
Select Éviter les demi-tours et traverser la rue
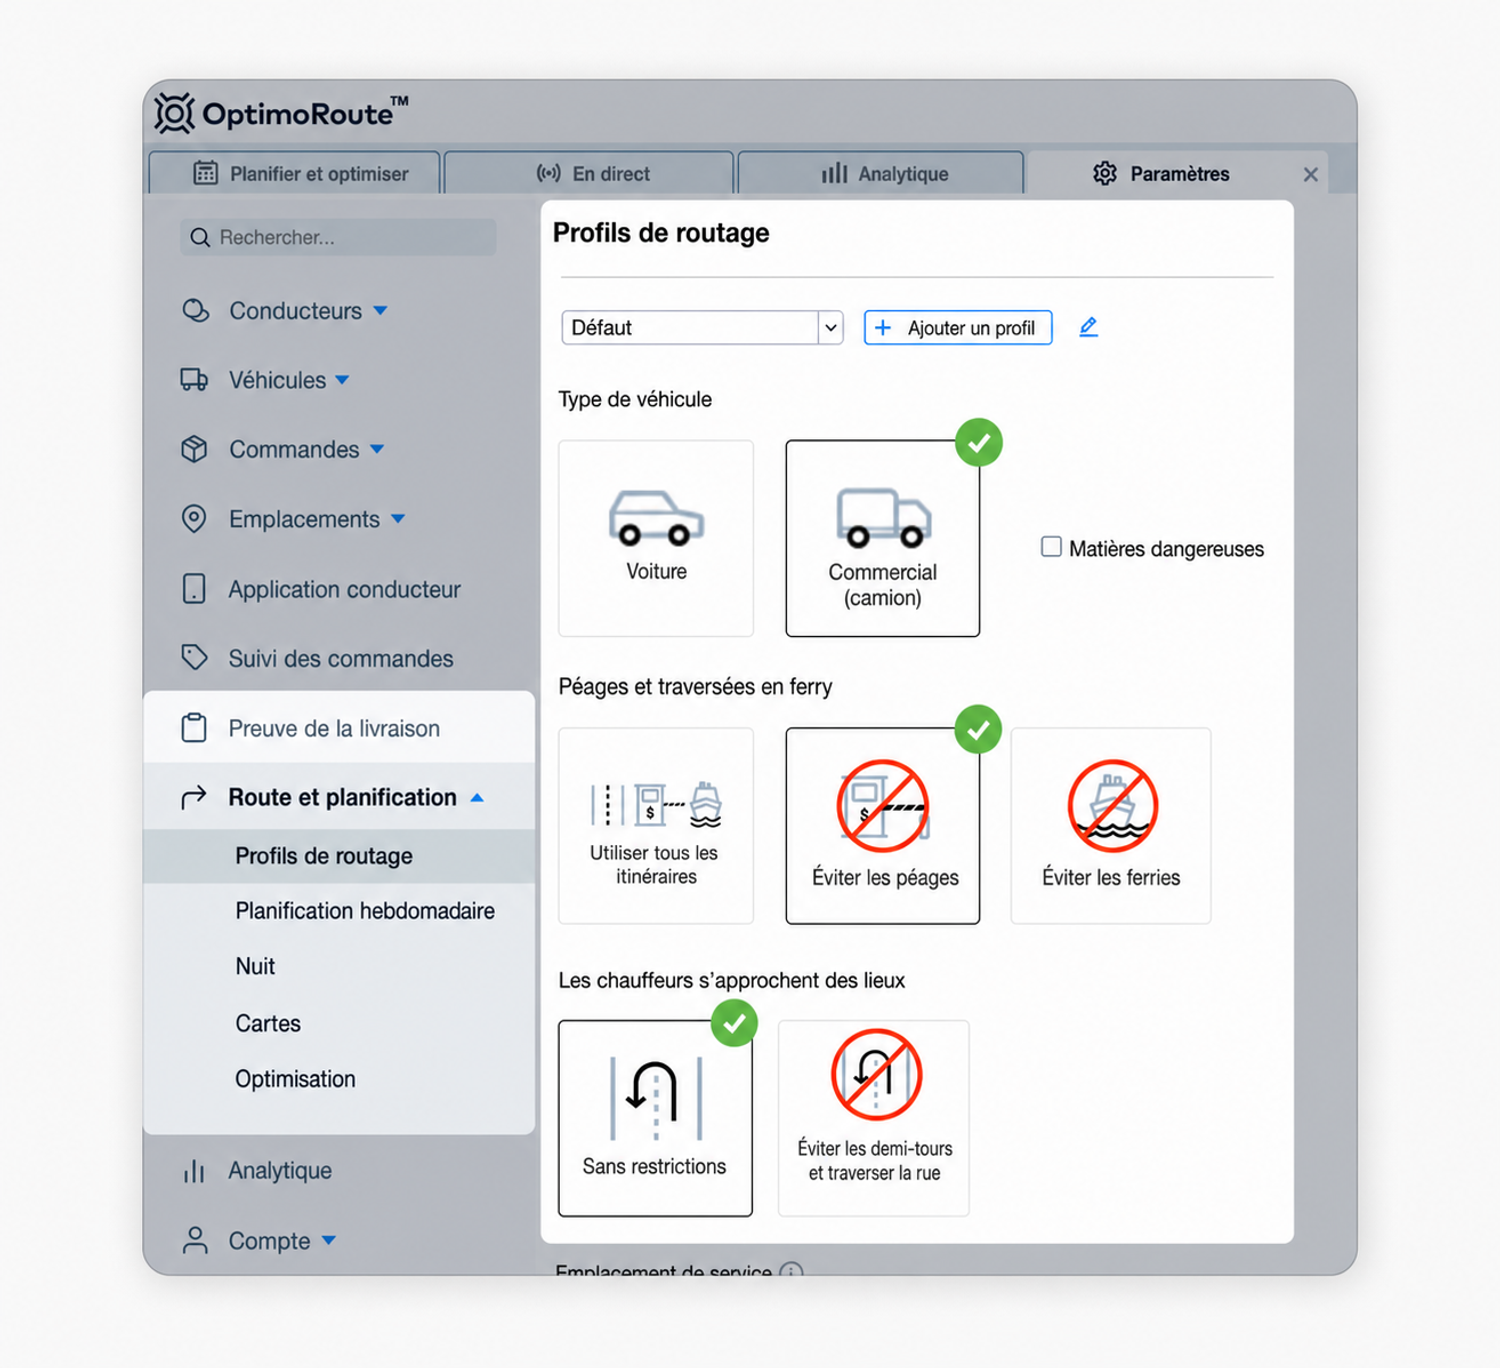(874, 1118)
